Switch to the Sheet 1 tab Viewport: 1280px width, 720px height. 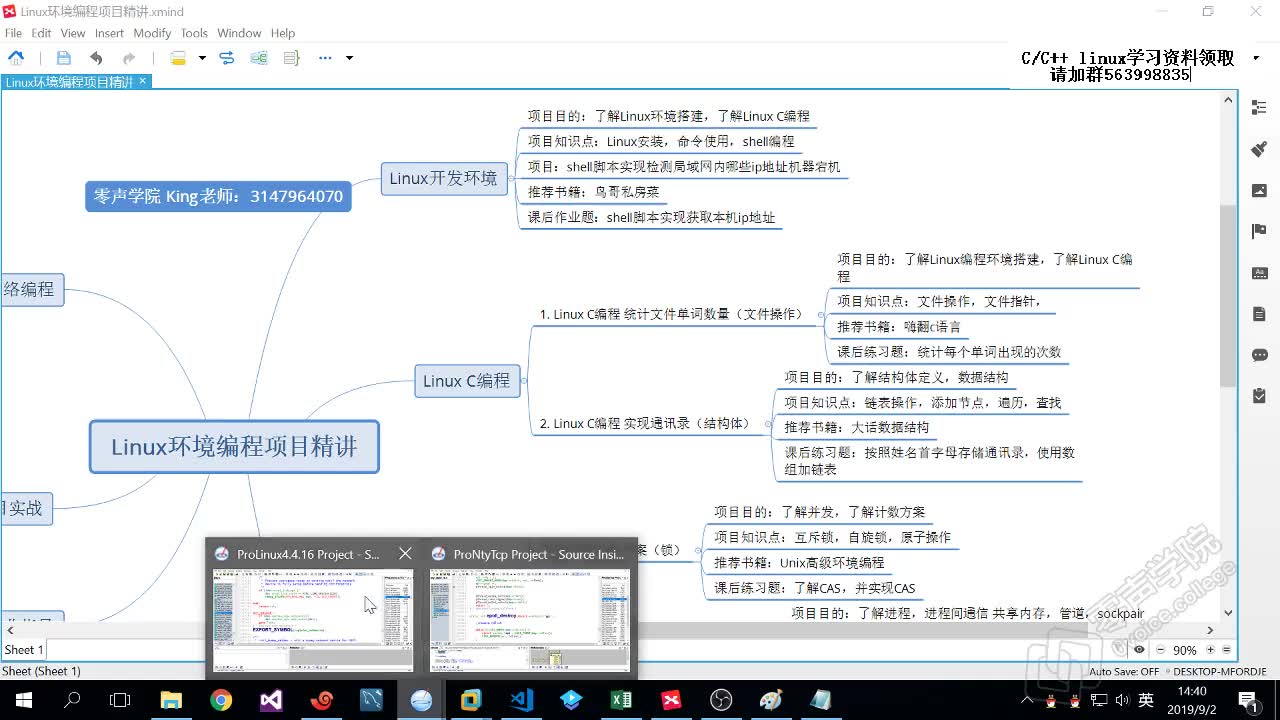click(x=22, y=649)
